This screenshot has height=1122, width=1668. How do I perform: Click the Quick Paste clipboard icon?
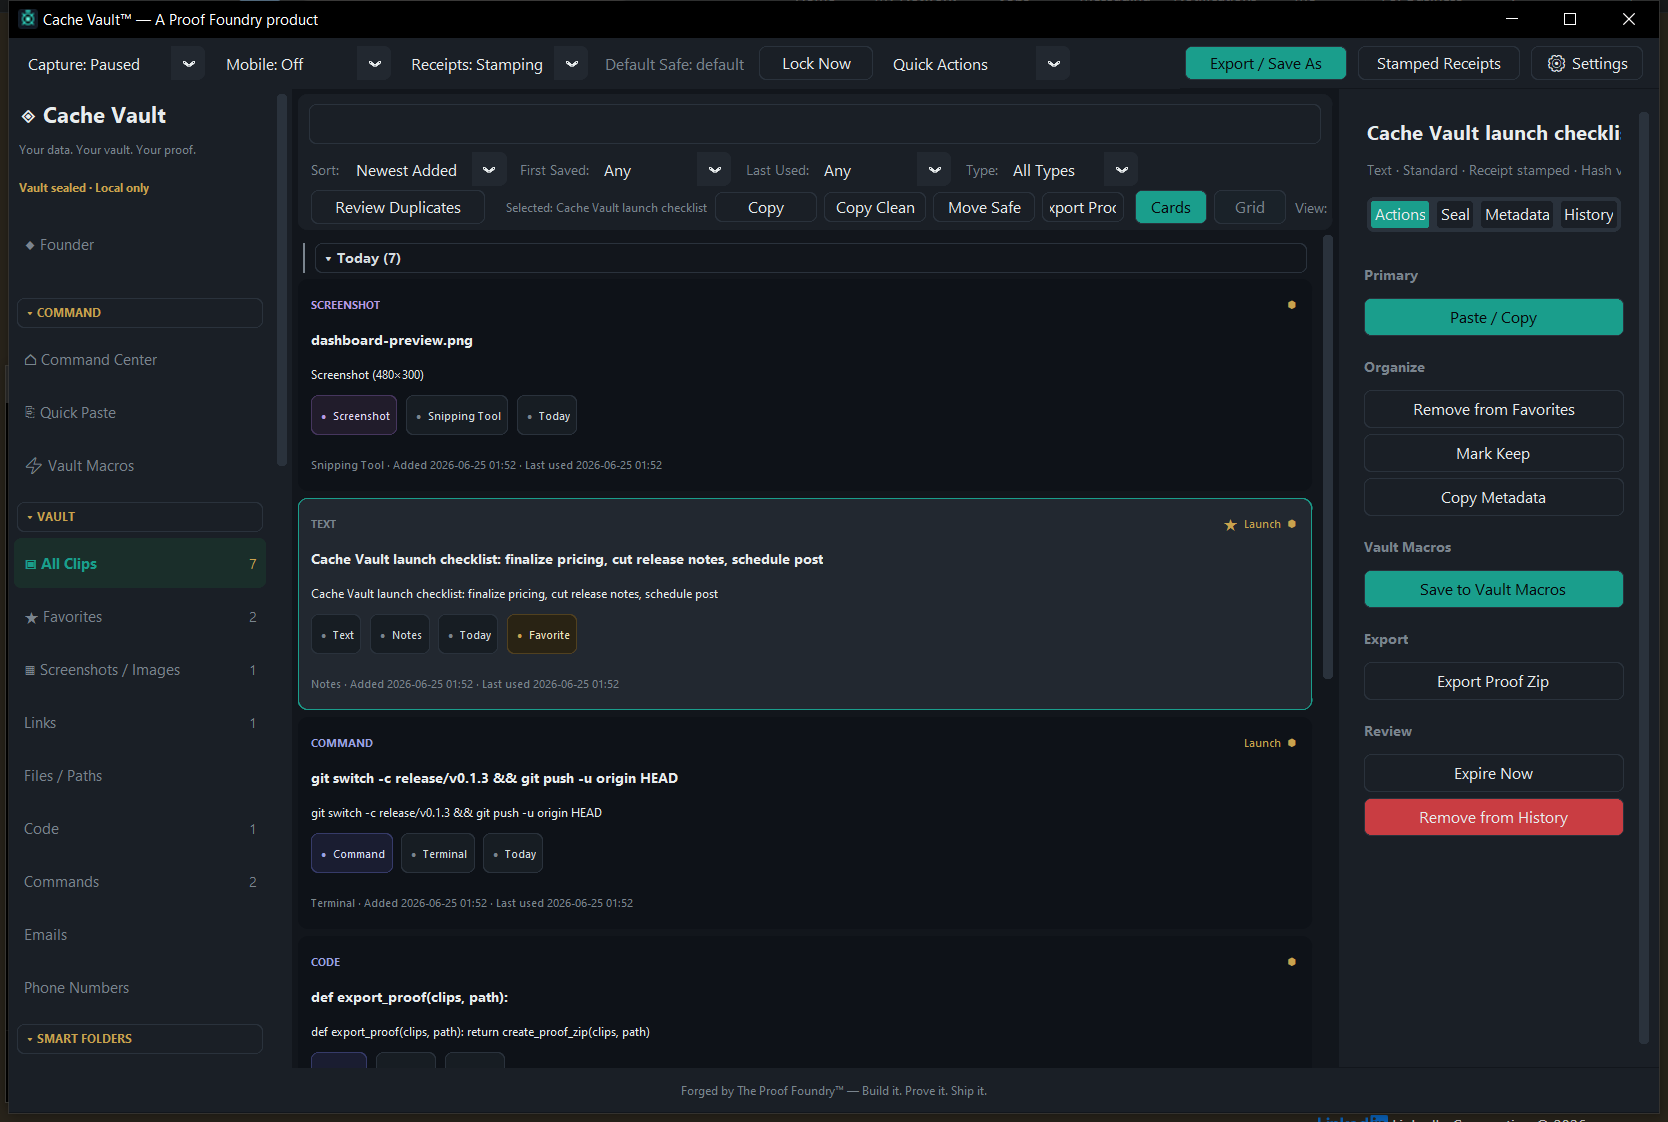(30, 412)
